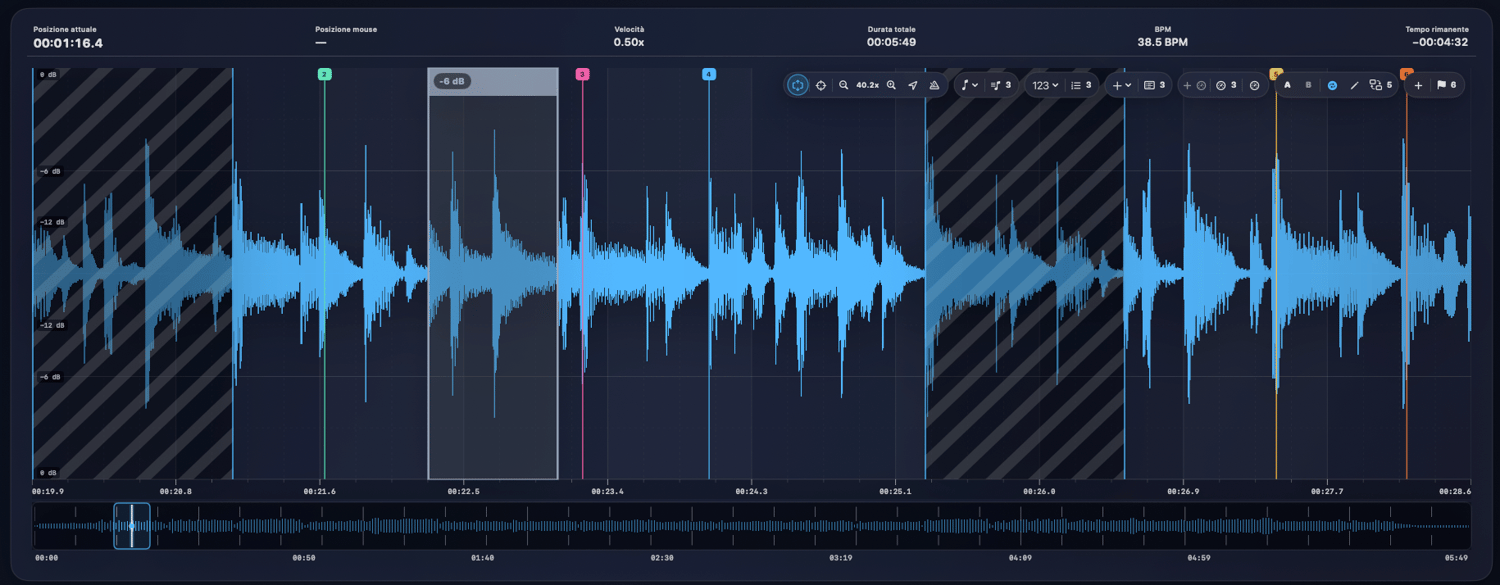Add a new marker with plus
The height and width of the screenshot is (585, 1500).
point(1418,85)
